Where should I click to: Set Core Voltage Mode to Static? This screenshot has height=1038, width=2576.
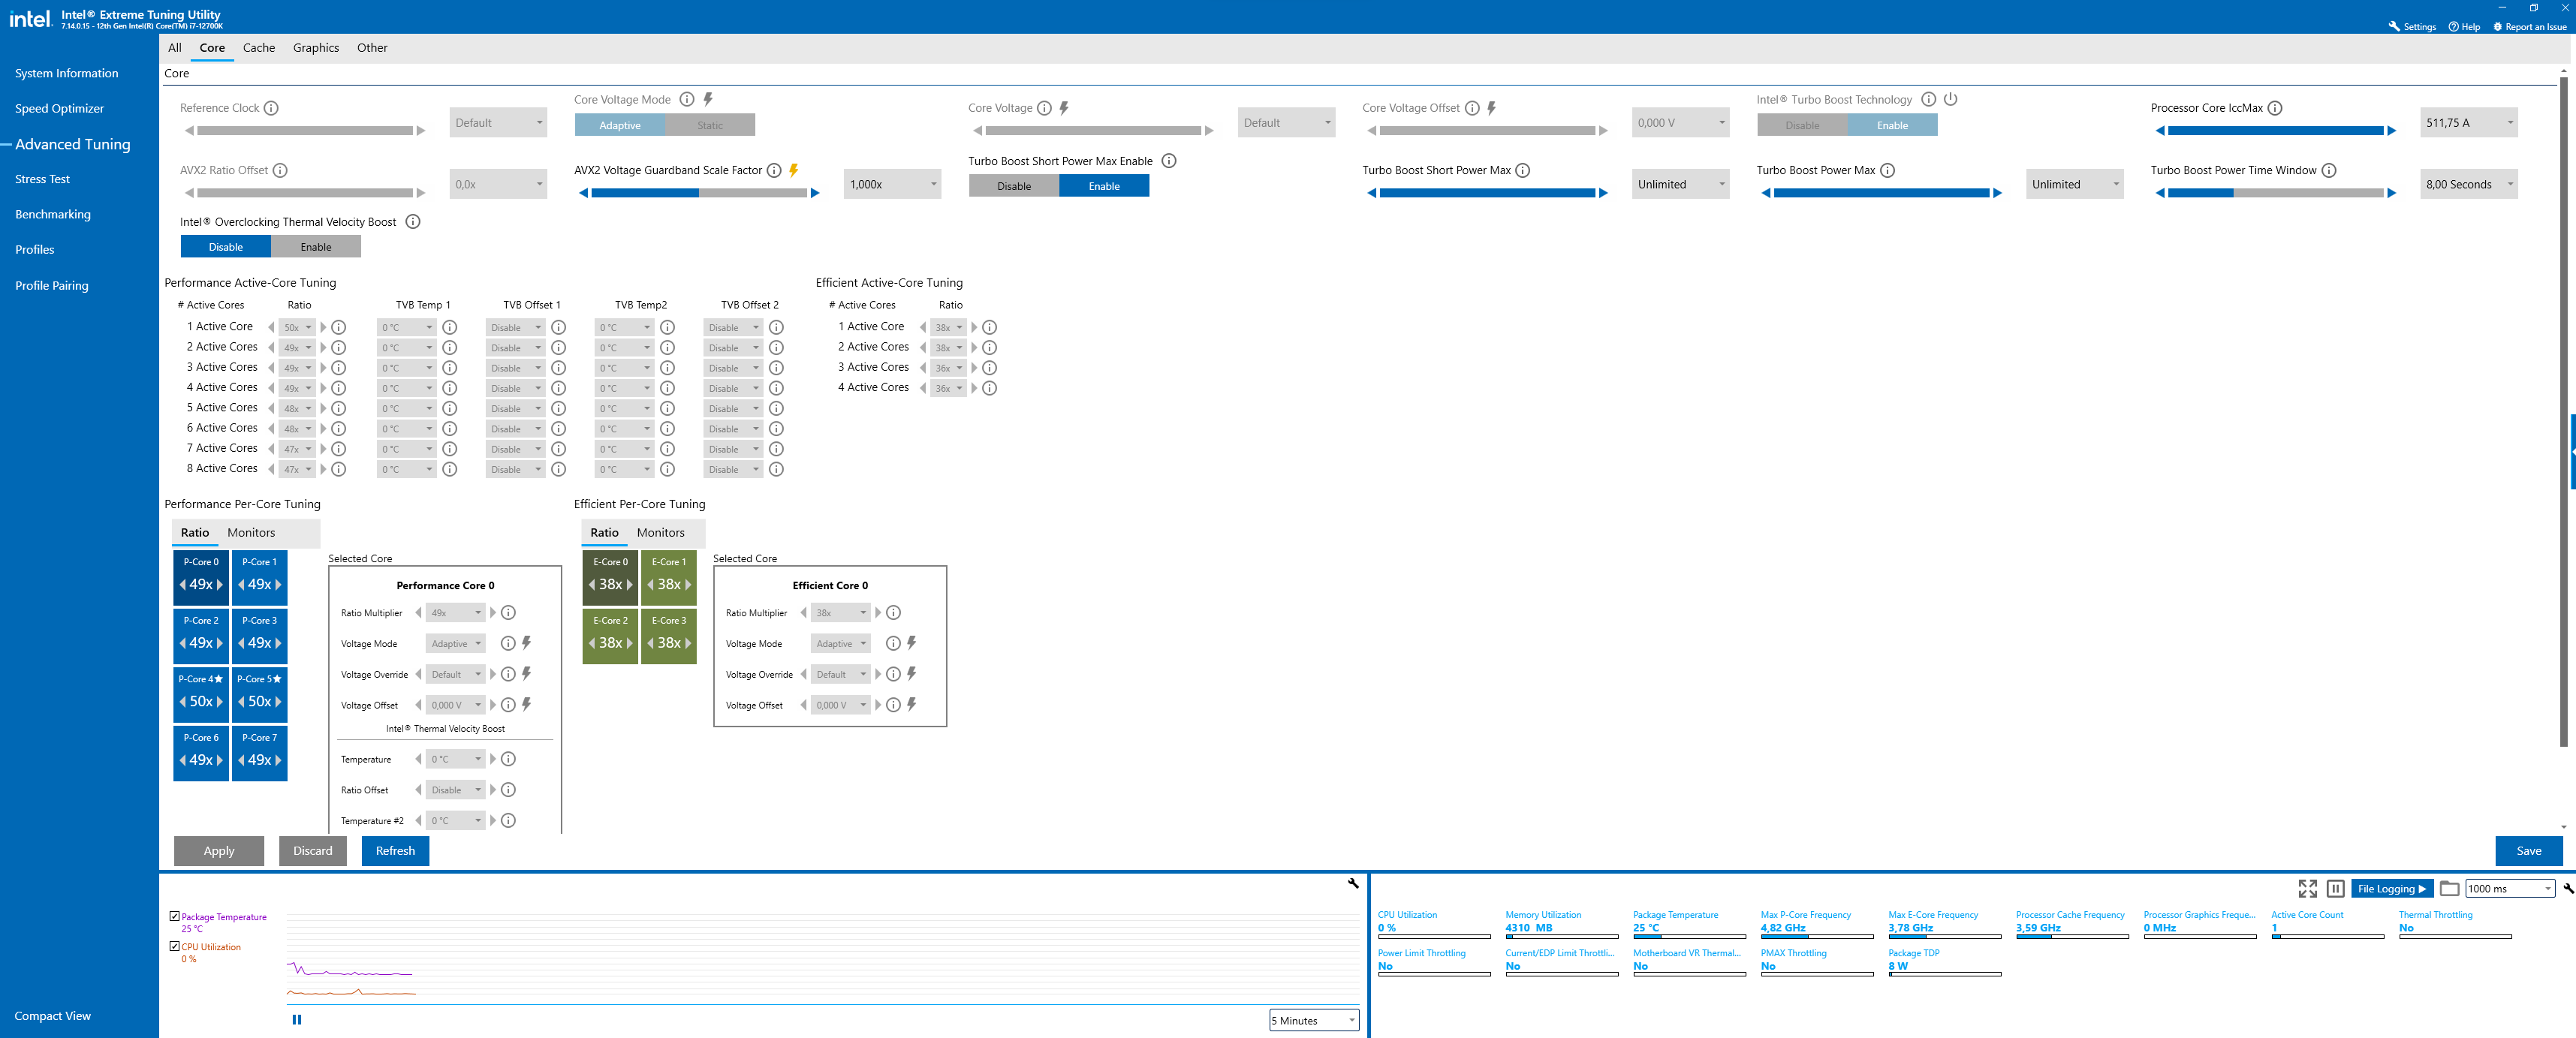pyautogui.click(x=709, y=125)
